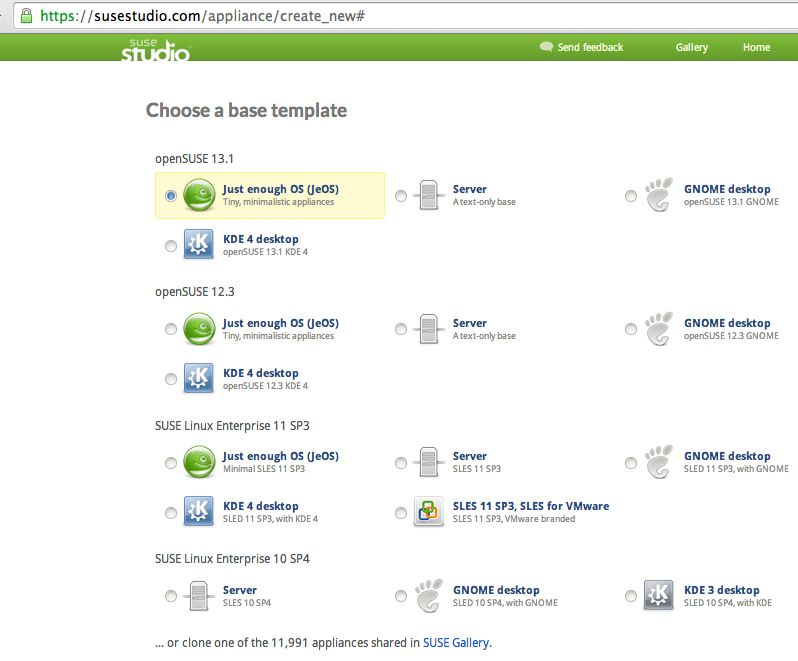
Task: Select the openSUSE 12.3 KDE 4 radio button
Action: tap(171, 379)
